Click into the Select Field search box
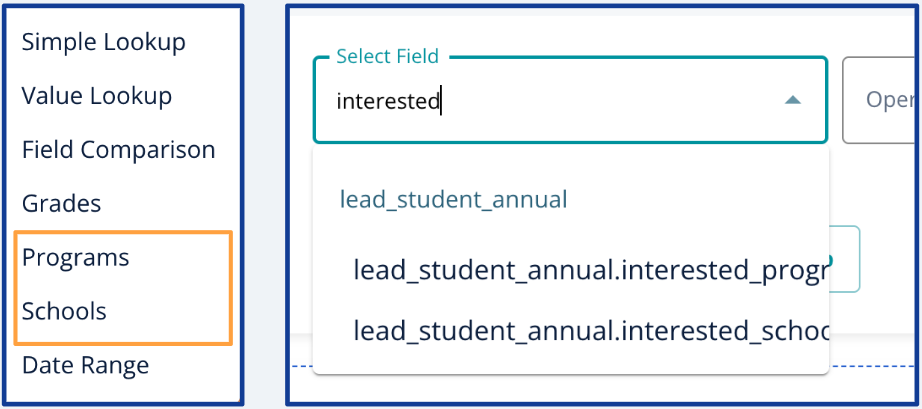922x409 pixels. pyautogui.click(x=570, y=100)
